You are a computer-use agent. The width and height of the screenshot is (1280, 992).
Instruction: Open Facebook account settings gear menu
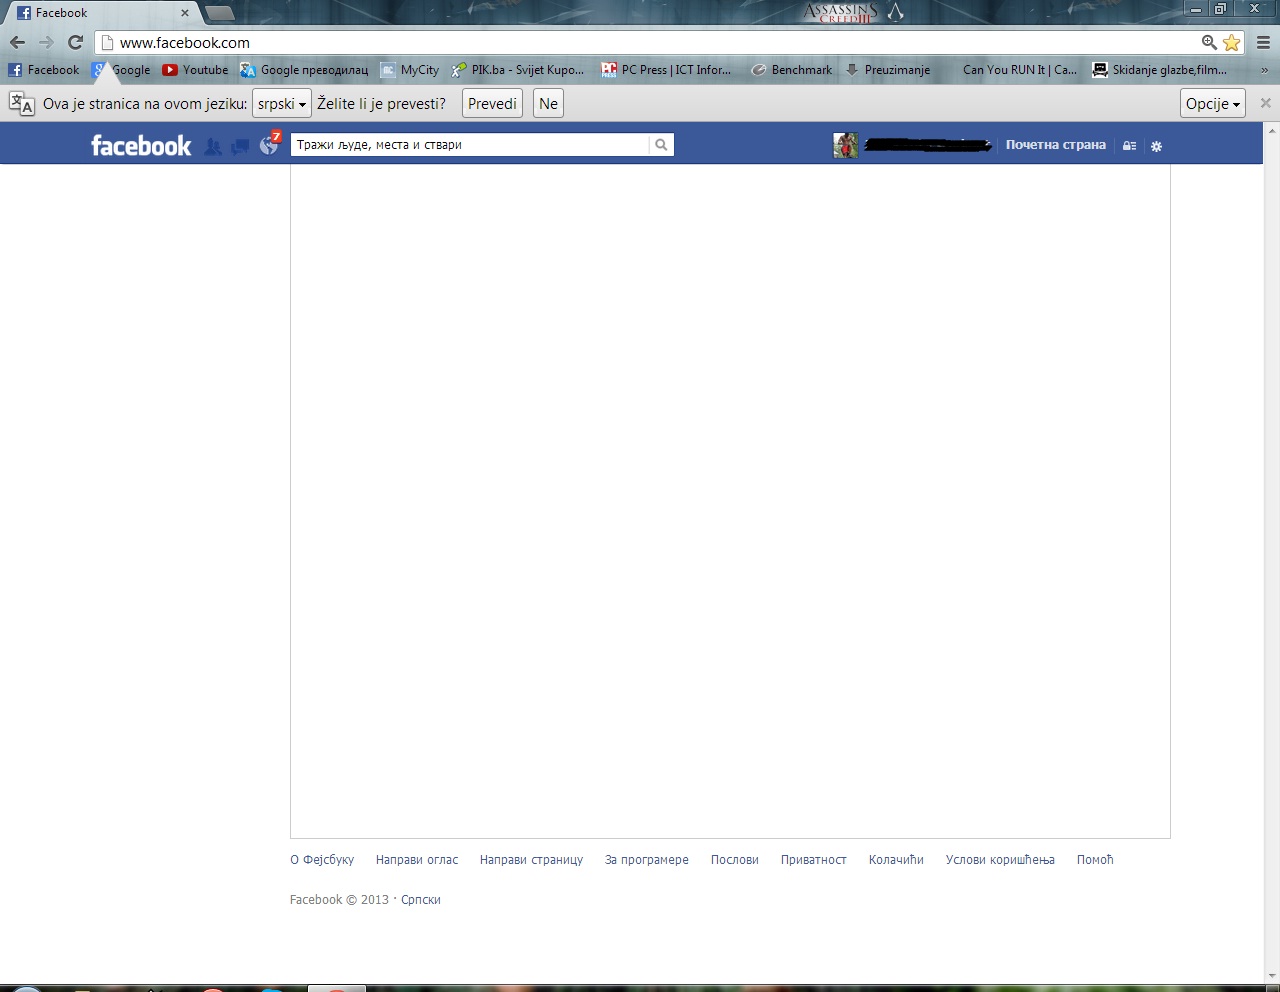[x=1157, y=146]
